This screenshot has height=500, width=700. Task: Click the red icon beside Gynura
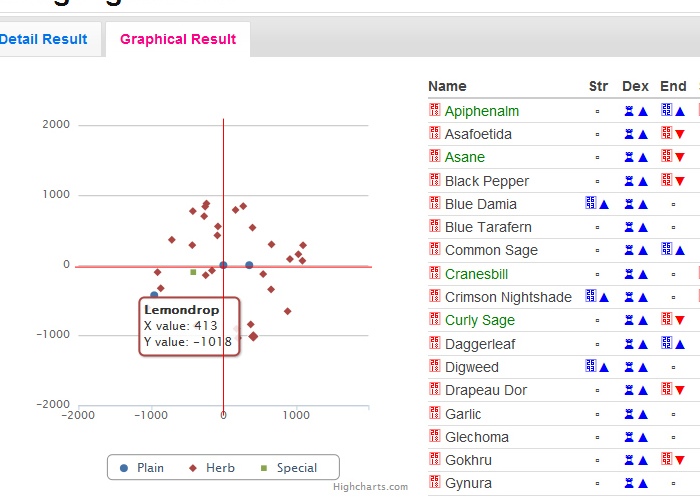(x=435, y=483)
